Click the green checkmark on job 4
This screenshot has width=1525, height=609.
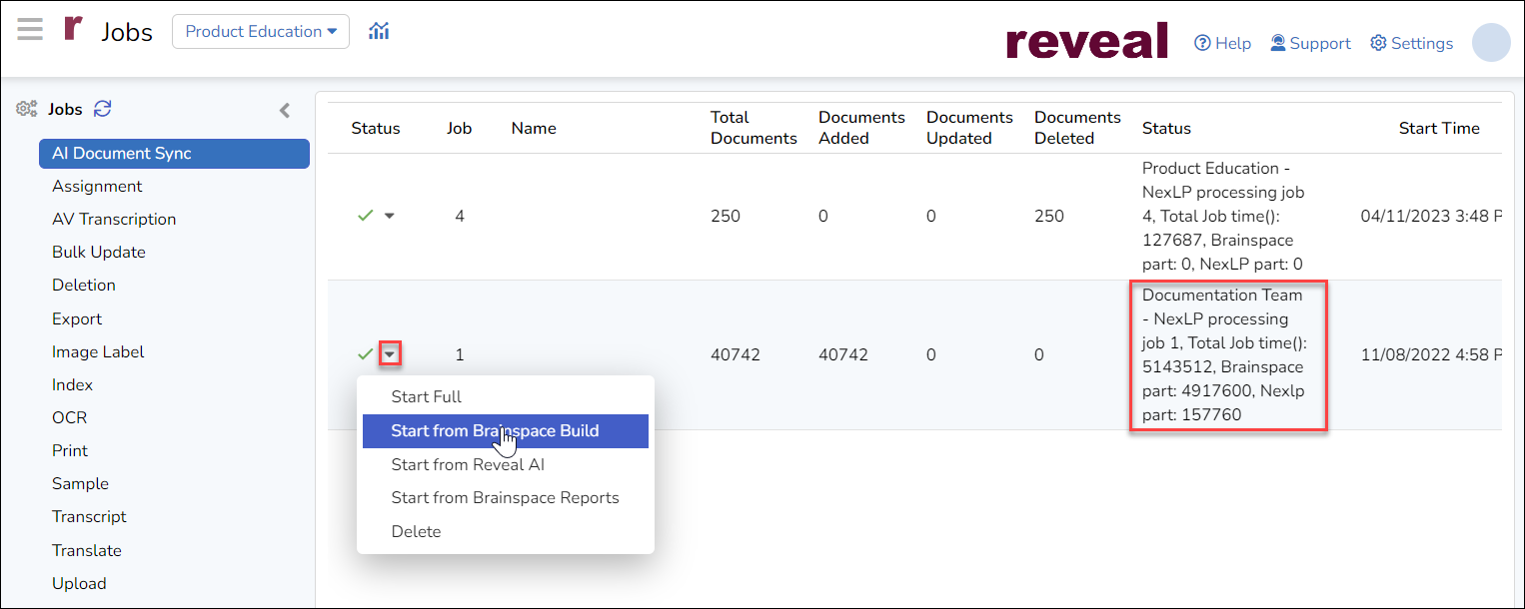coord(366,214)
